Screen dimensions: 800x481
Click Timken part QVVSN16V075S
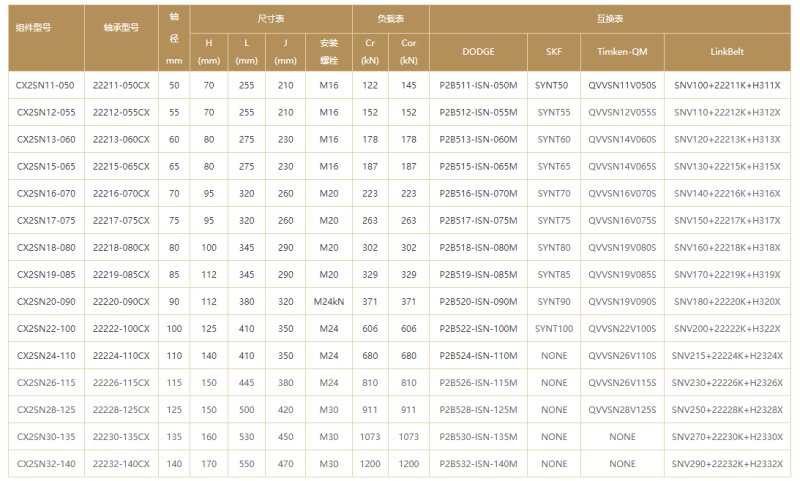(622, 220)
